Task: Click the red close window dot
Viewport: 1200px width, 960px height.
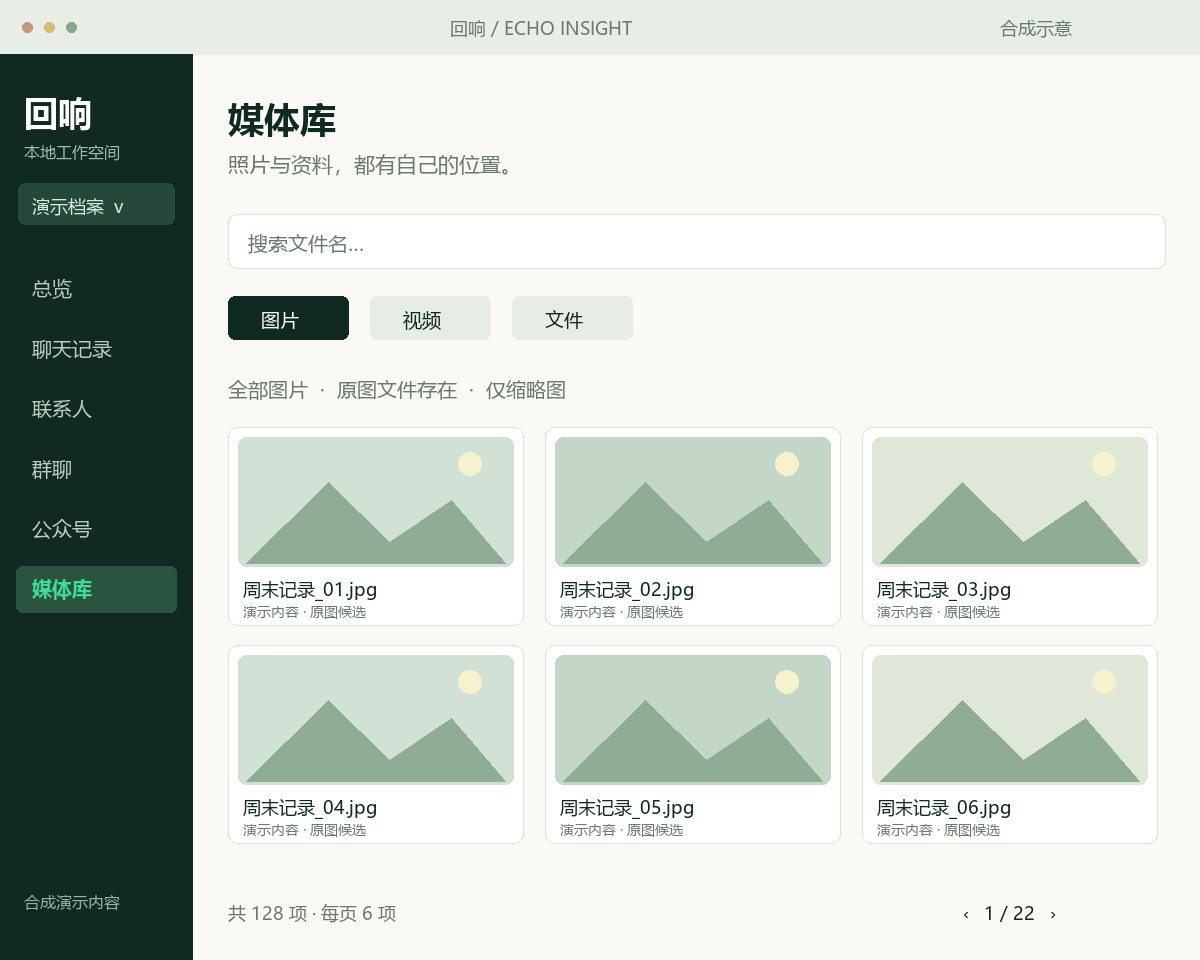Action: (x=28, y=28)
